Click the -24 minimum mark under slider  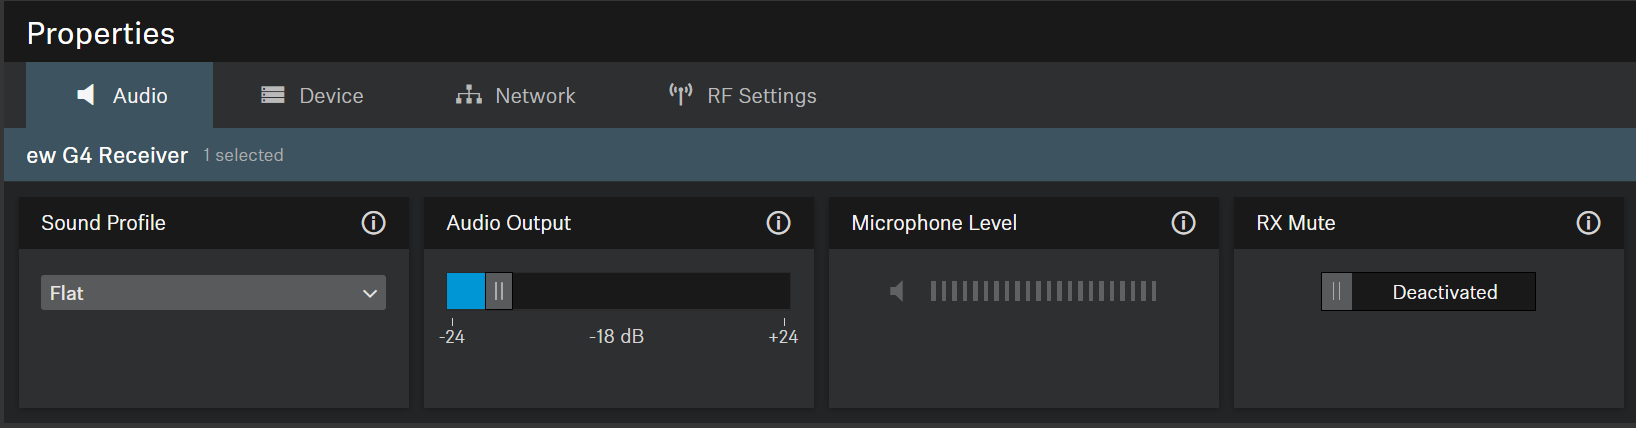pyautogui.click(x=452, y=337)
